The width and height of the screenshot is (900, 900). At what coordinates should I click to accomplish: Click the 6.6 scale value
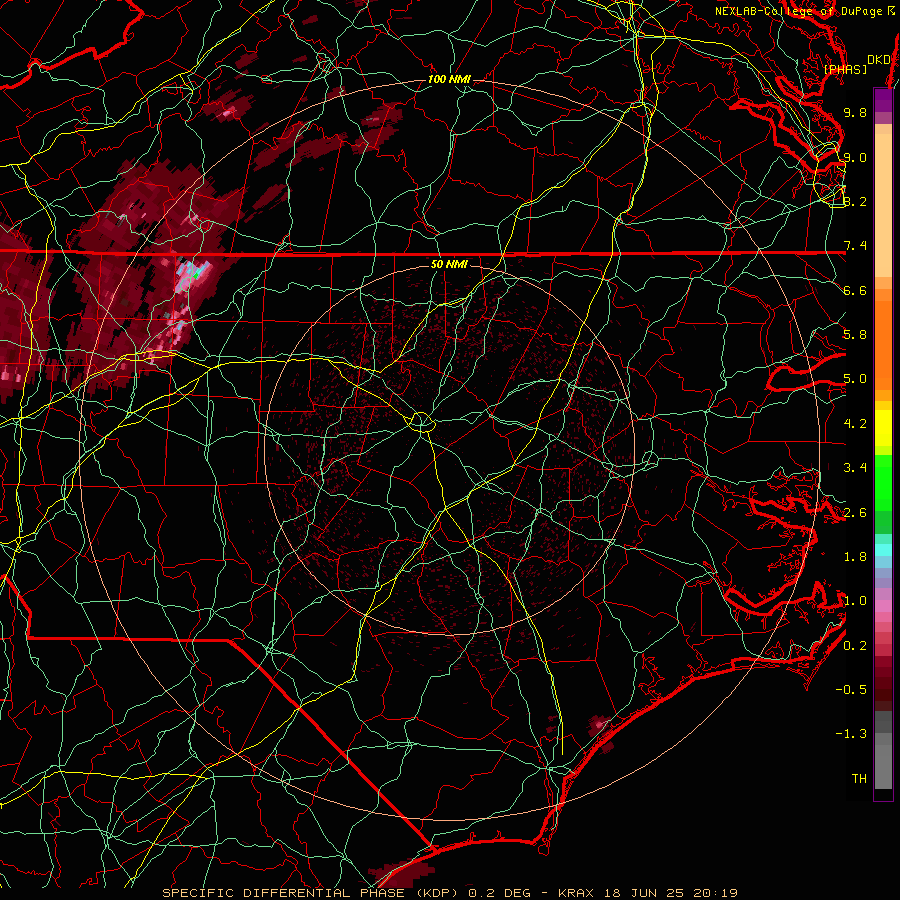coord(855,290)
